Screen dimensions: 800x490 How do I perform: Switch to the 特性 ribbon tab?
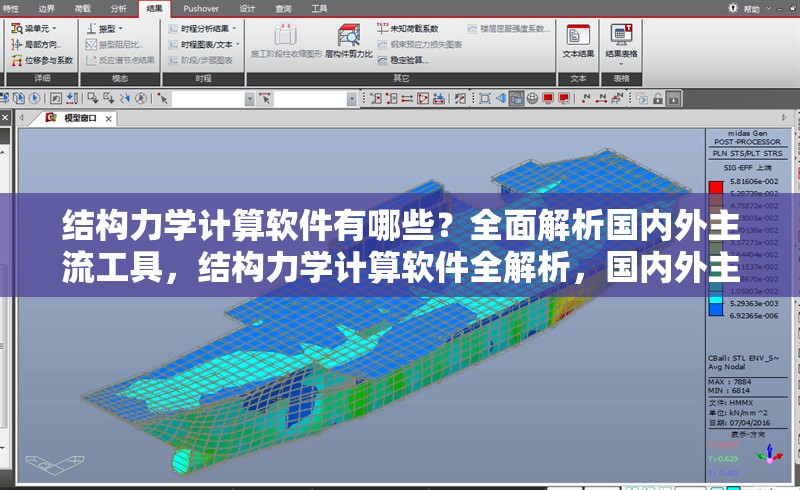coord(9,8)
